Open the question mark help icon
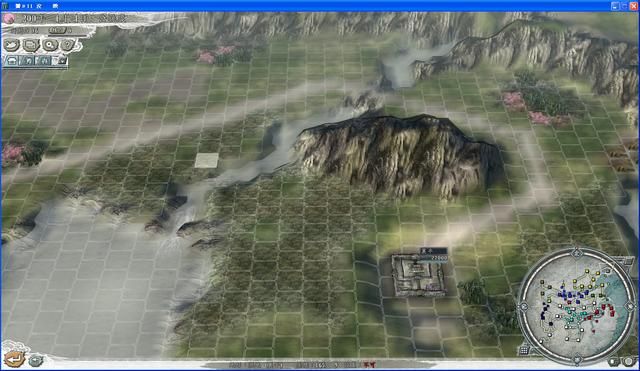Viewport: 640px width, 371px height. [x=68, y=44]
